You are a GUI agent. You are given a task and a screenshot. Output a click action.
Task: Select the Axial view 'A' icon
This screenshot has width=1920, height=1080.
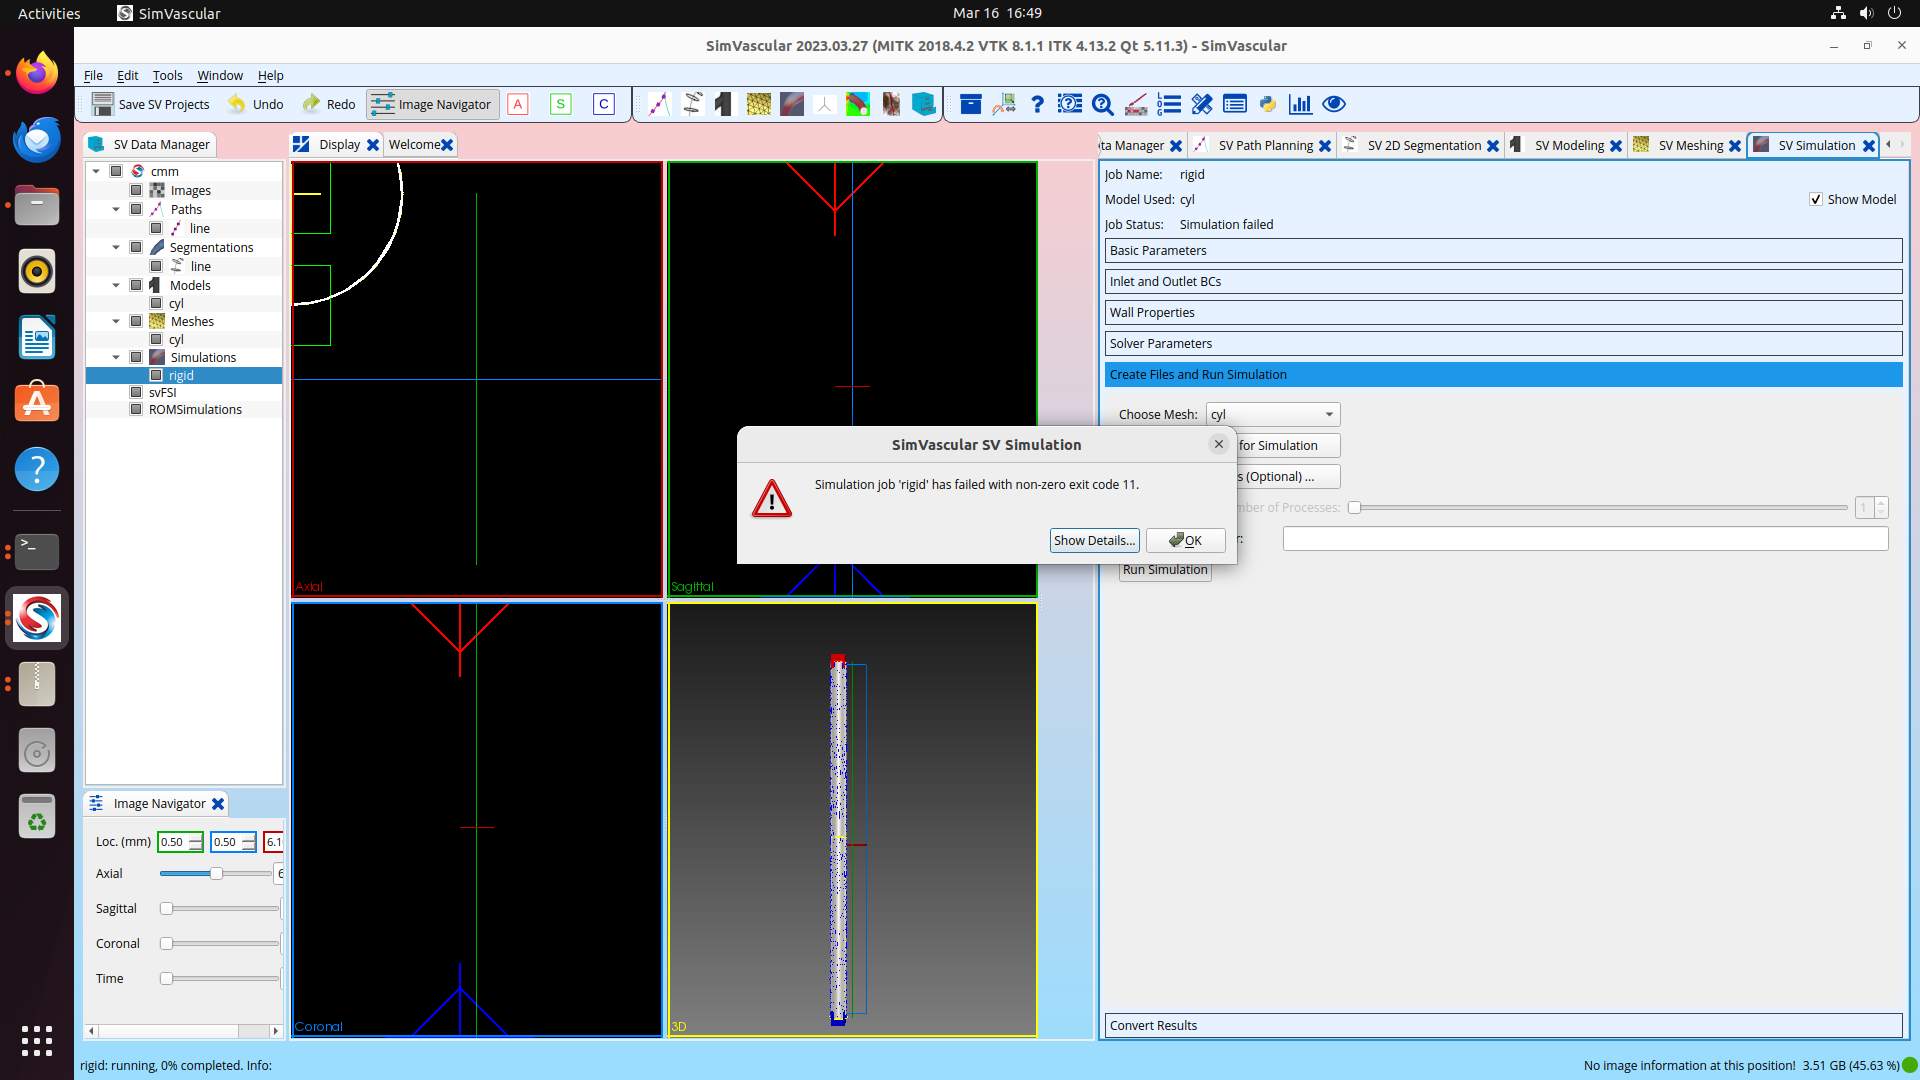(x=518, y=104)
